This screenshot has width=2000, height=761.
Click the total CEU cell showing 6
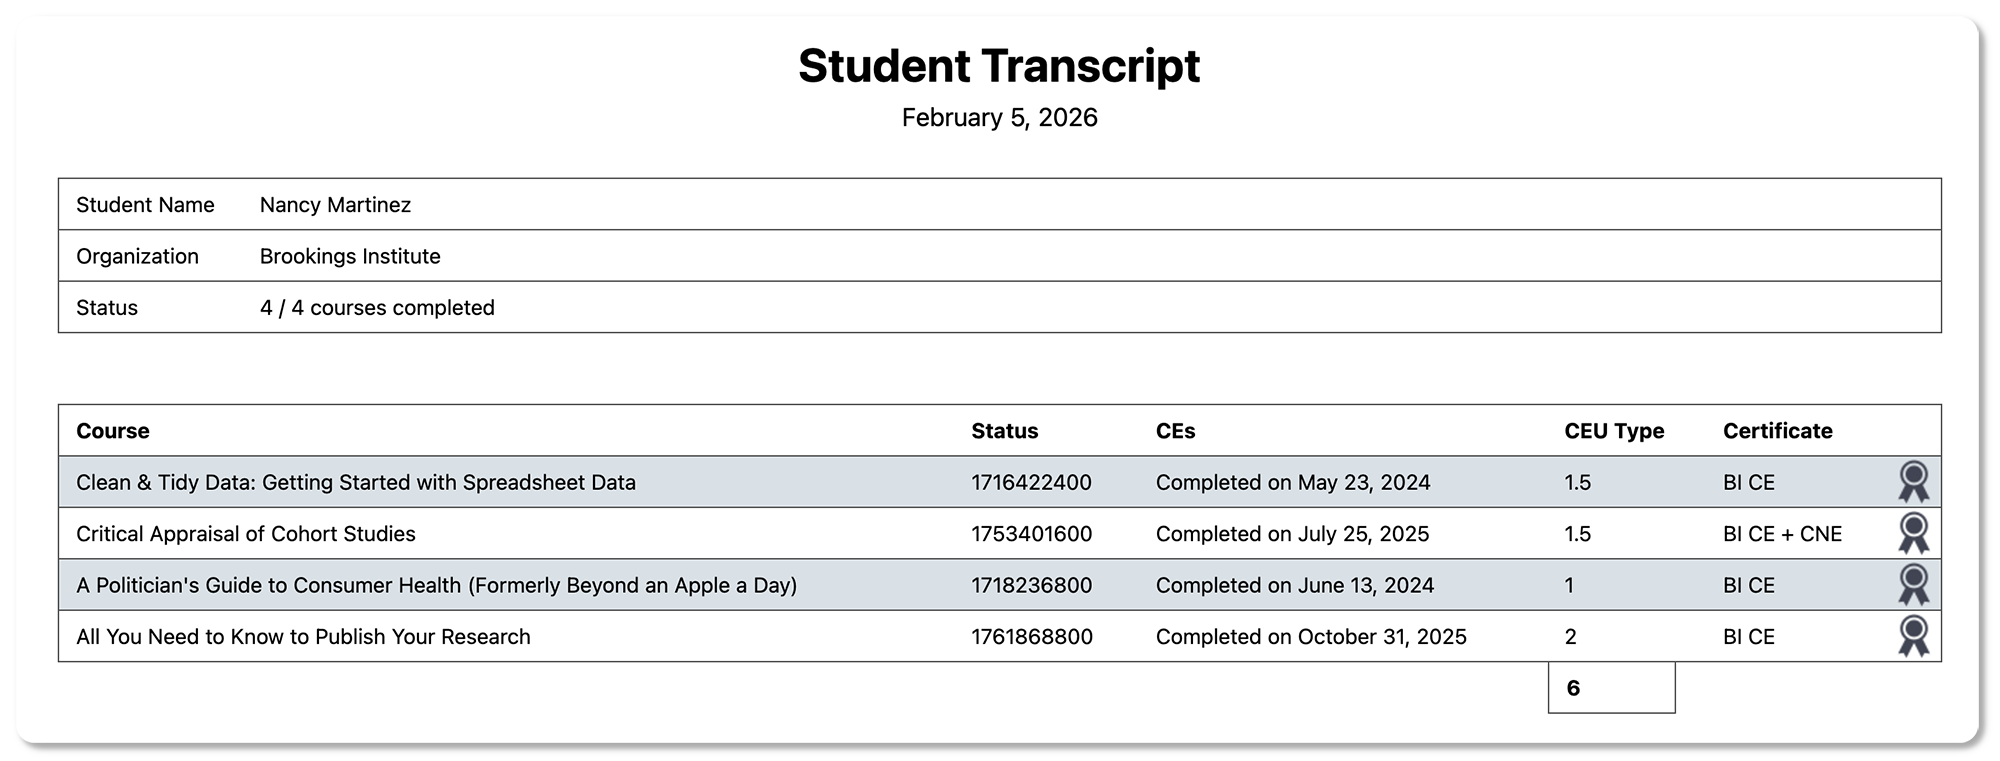click(1610, 688)
